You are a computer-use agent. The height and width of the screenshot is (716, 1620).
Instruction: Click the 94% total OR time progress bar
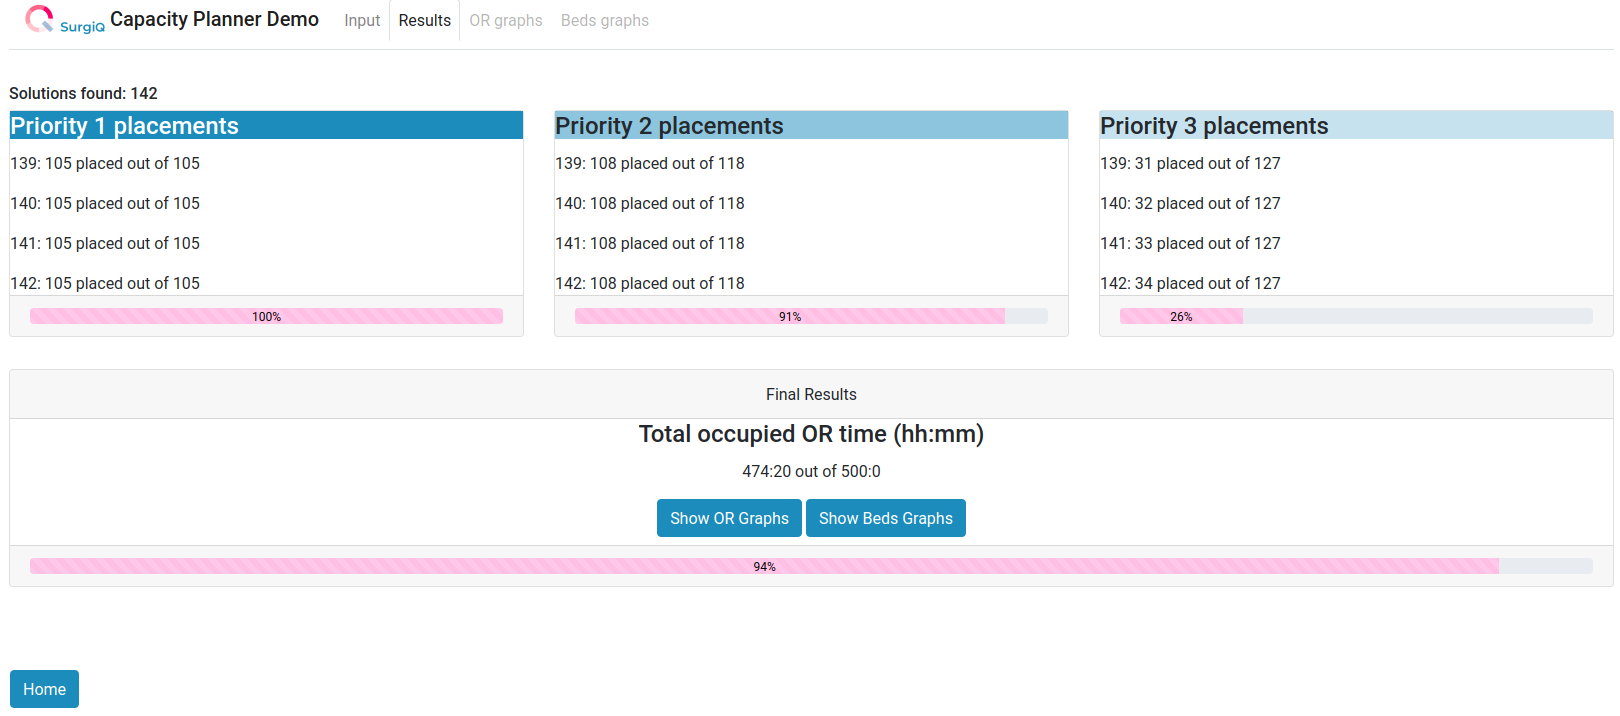click(x=764, y=566)
